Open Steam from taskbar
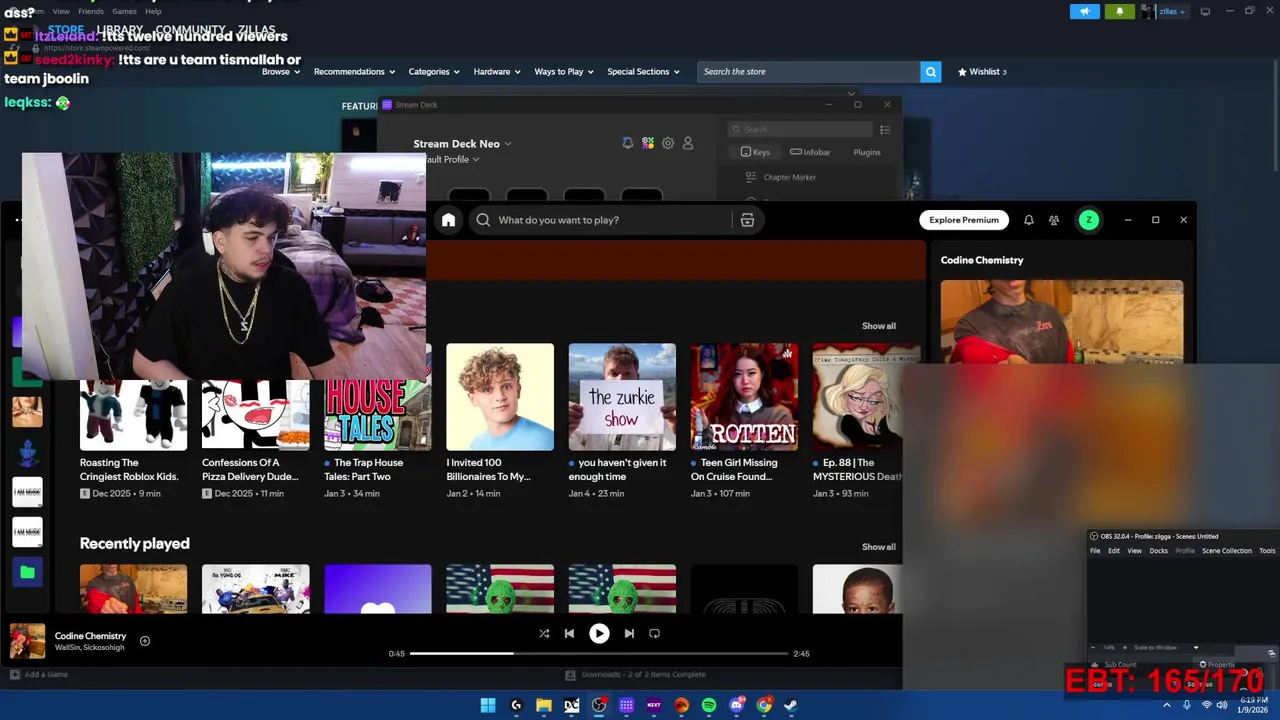Image resolution: width=1280 pixels, height=720 pixels. pyautogui.click(x=790, y=705)
